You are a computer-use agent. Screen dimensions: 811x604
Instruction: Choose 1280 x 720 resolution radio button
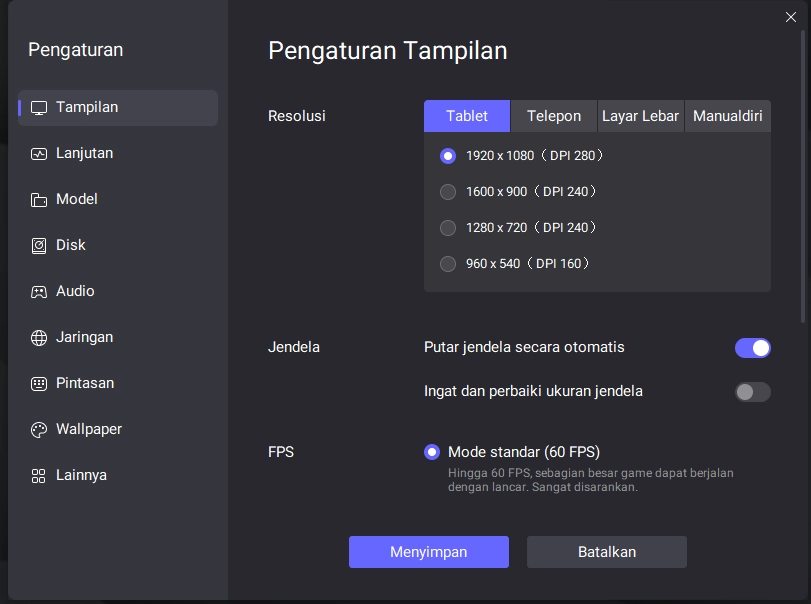click(448, 228)
